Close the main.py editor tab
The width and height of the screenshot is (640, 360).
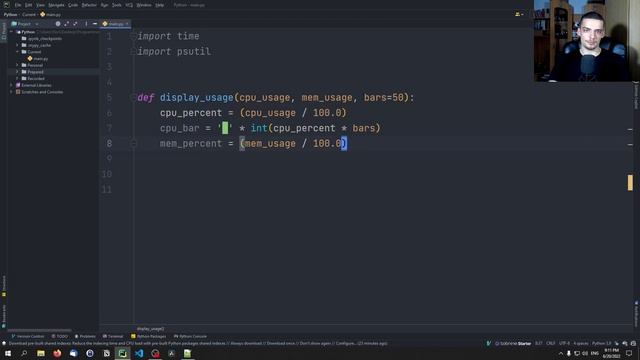[x=127, y=24]
